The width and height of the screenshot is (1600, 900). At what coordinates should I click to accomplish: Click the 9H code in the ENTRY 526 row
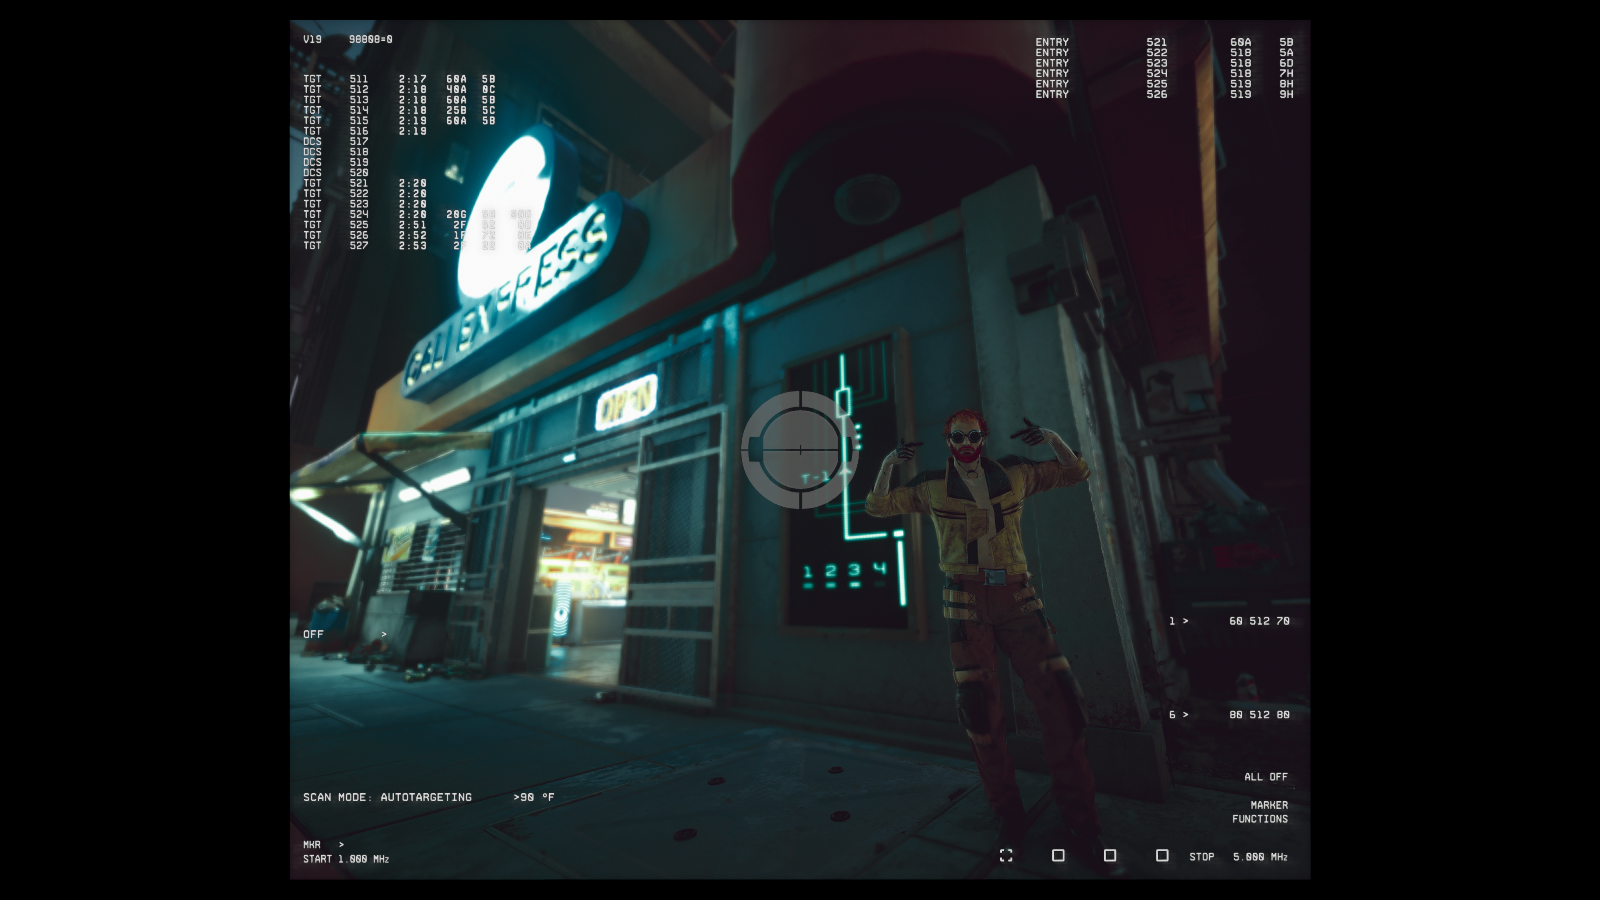1286,94
